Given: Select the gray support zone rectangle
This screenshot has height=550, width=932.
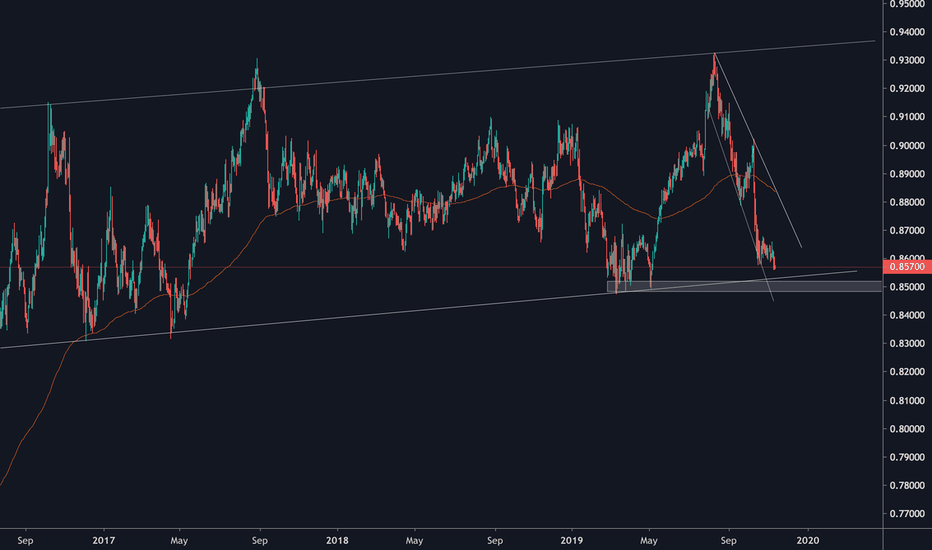Looking at the screenshot, I should click(744, 287).
